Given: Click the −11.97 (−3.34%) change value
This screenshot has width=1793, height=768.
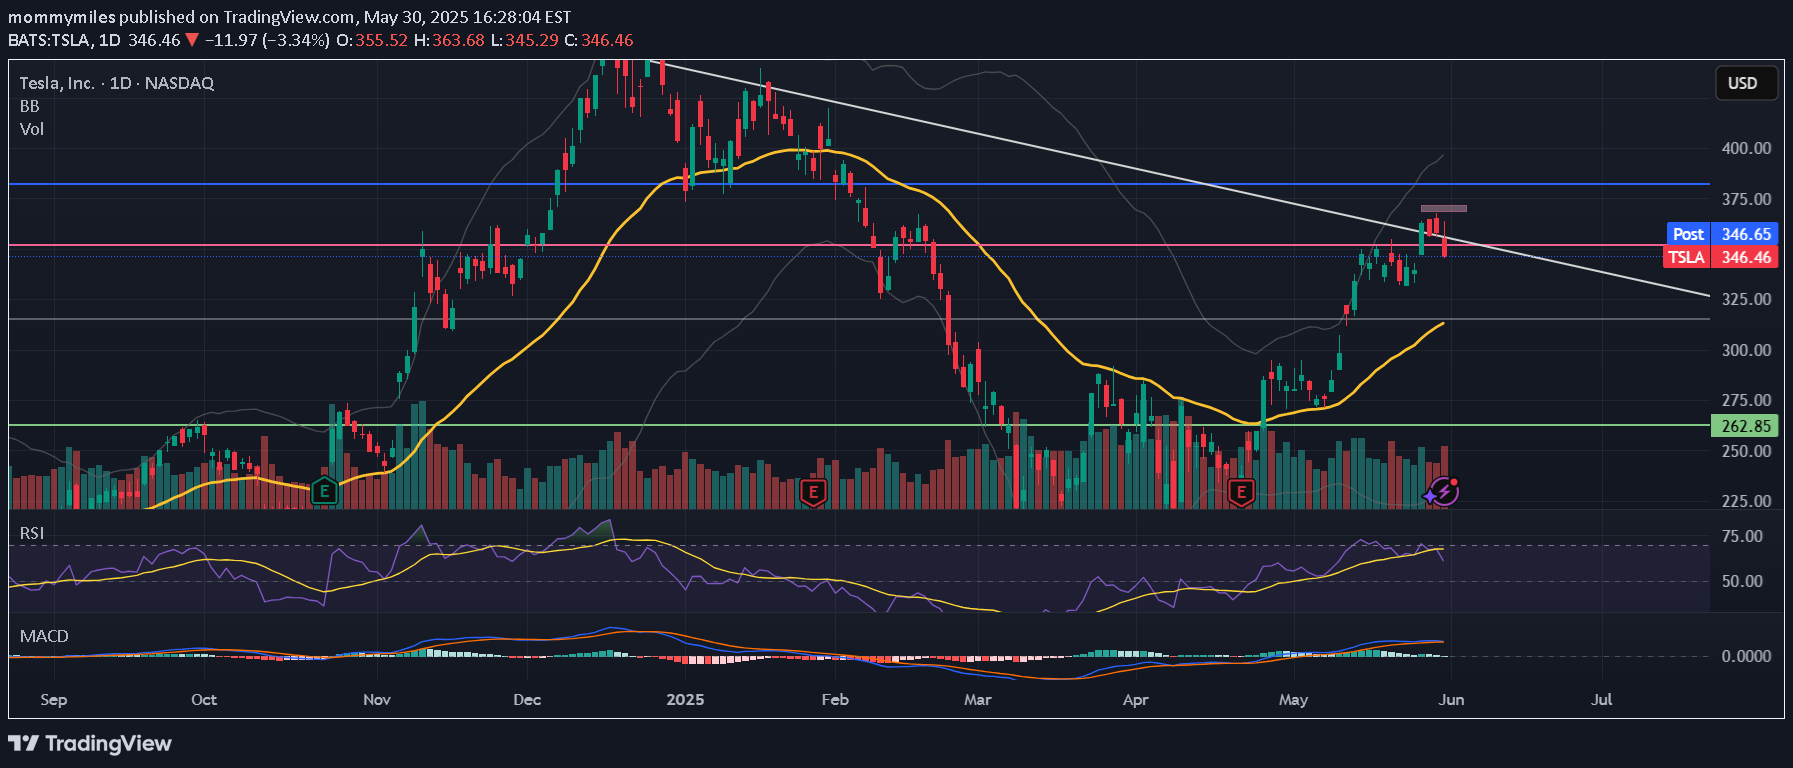Looking at the screenshot, I should [267, 40].
